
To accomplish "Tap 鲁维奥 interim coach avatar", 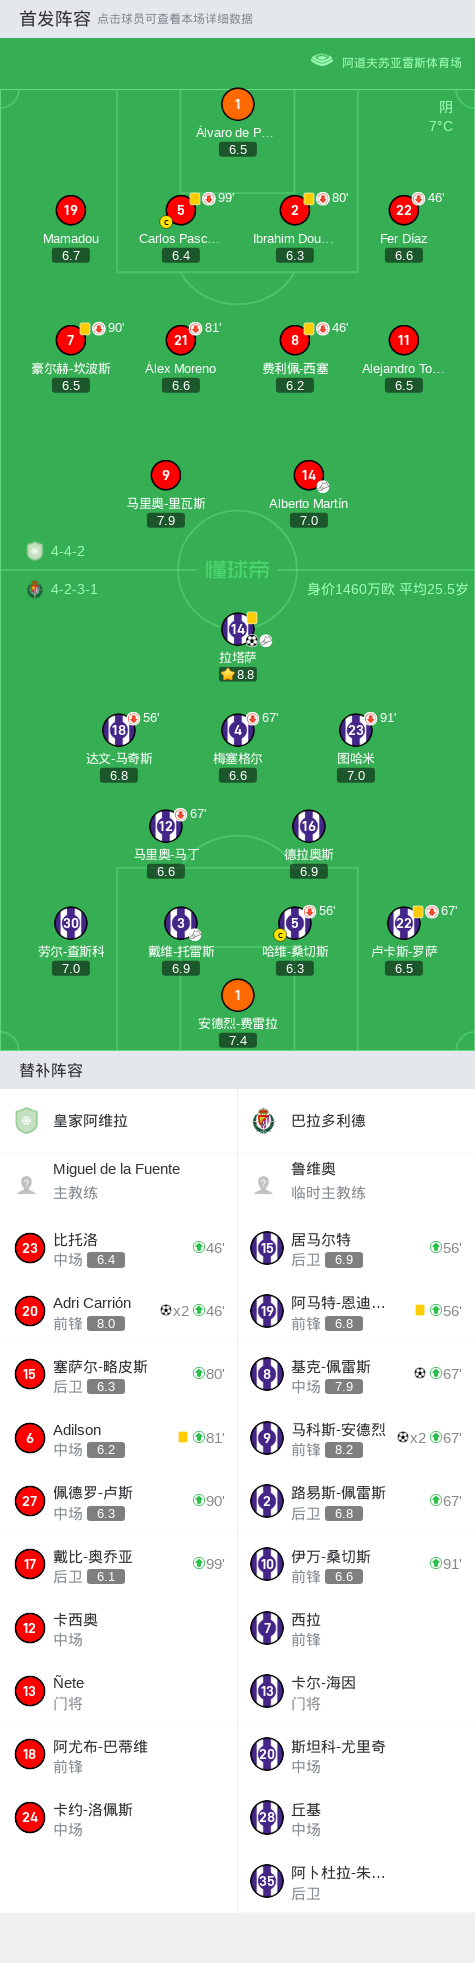I will point(264,1185).
